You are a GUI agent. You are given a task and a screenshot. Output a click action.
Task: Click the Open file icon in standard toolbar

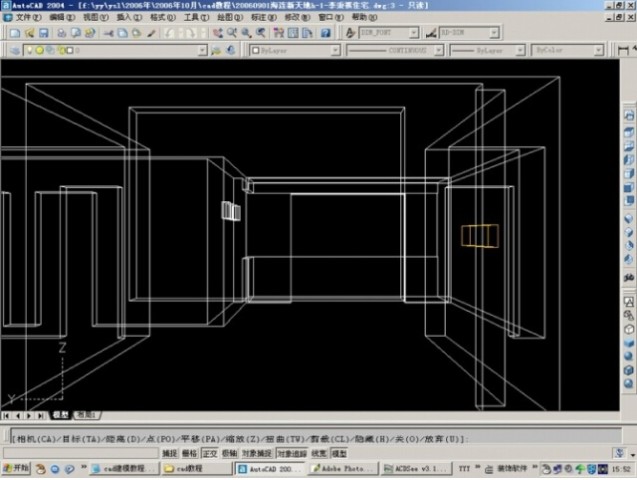[x=29, y=33]
